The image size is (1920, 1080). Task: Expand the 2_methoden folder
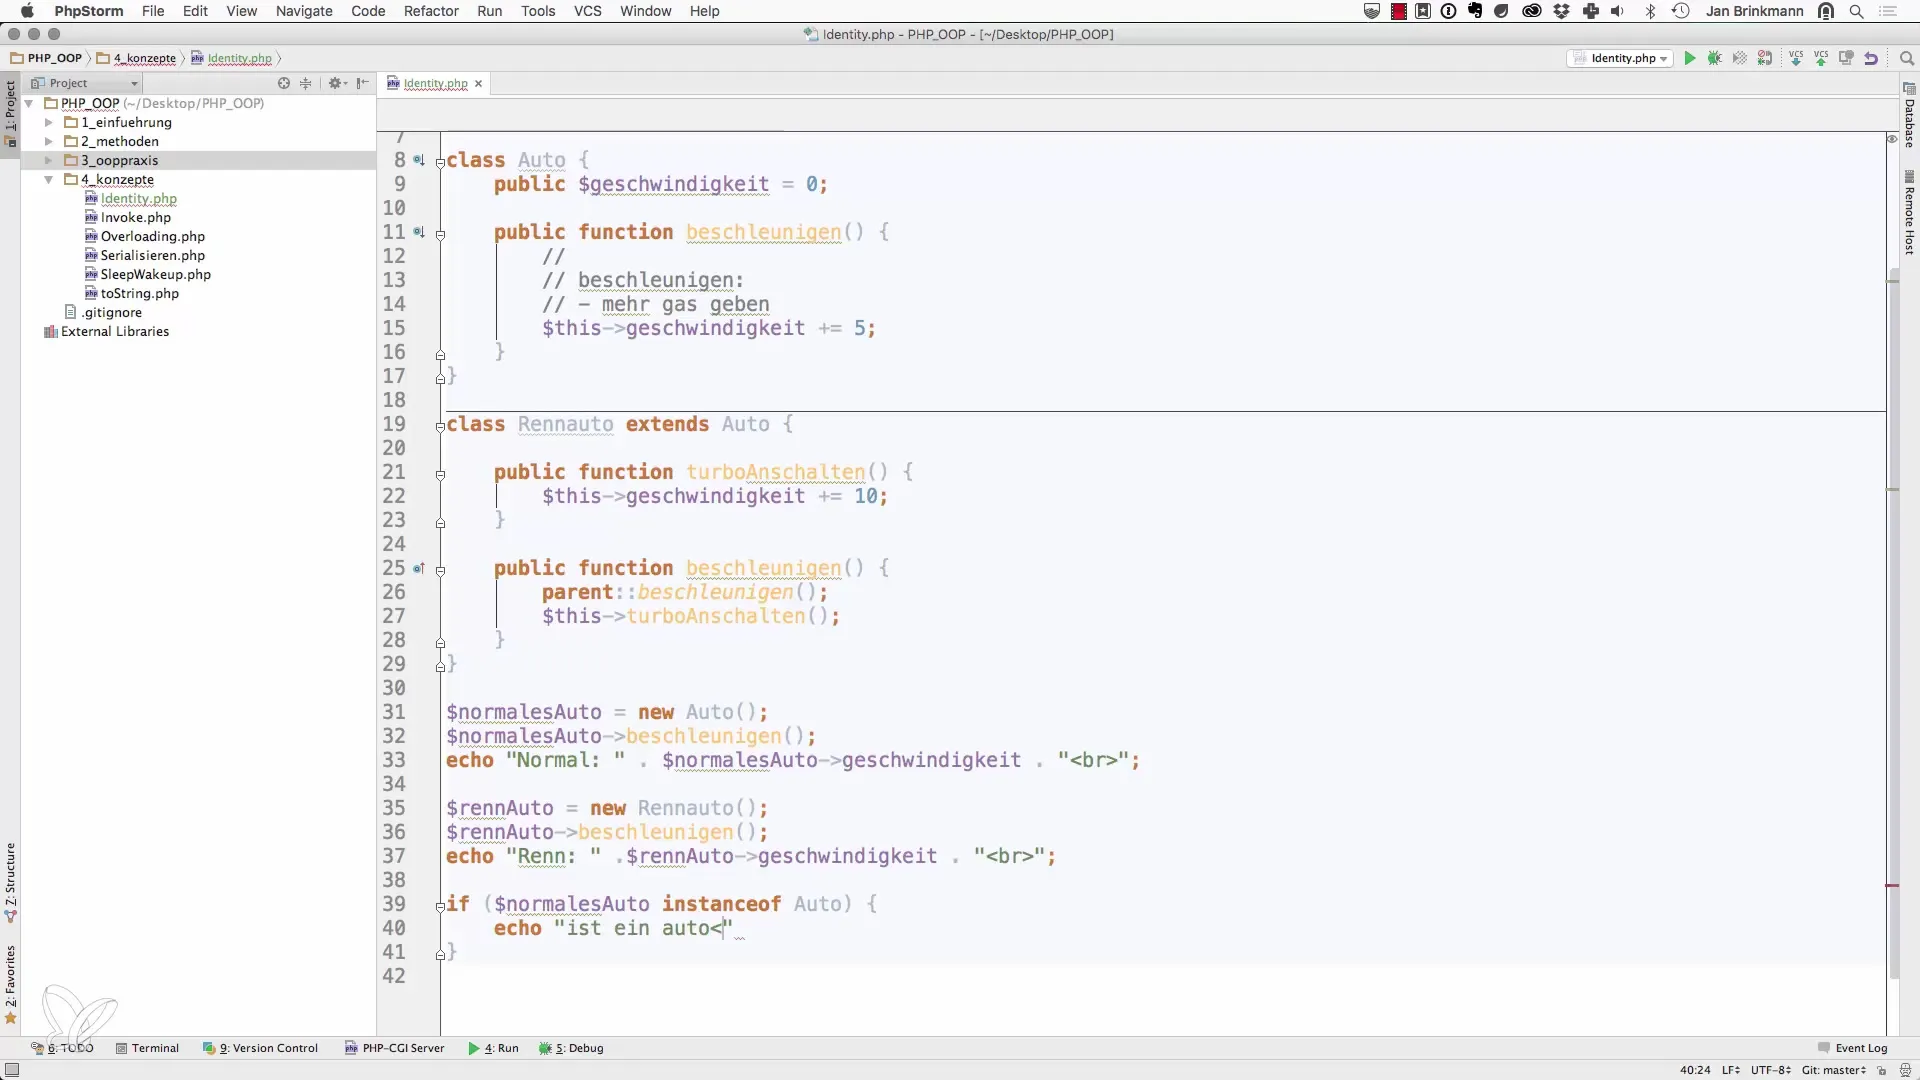coord(48,141)
